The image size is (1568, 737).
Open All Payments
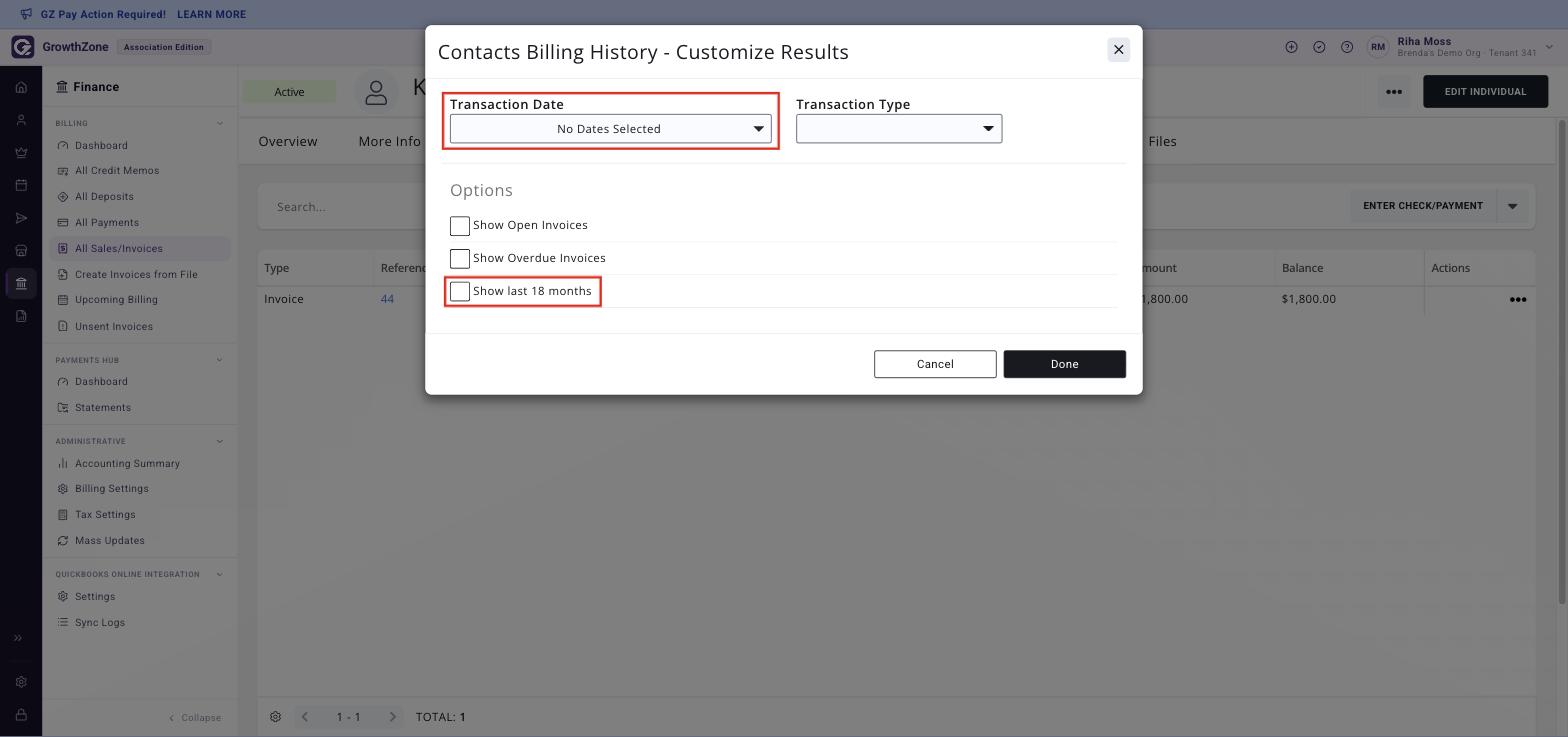tap(107, 223)
